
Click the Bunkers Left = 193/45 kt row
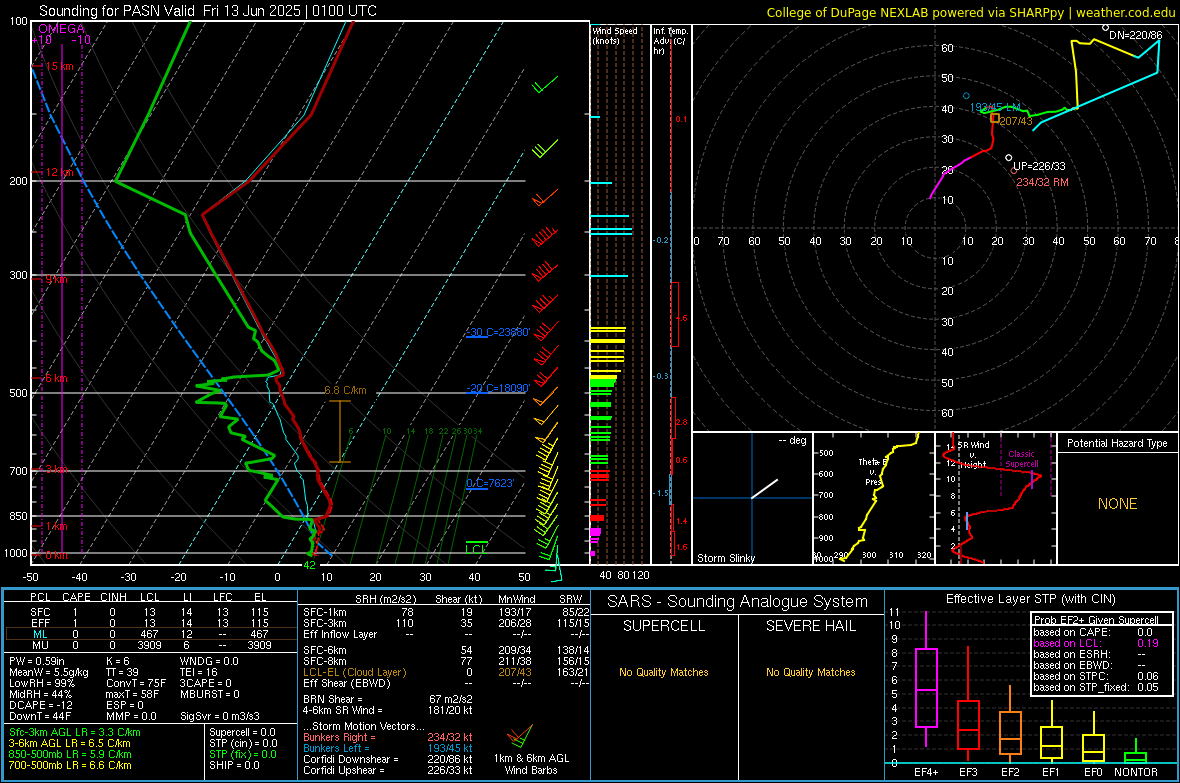pyautogui.click(x=388, y=748)
